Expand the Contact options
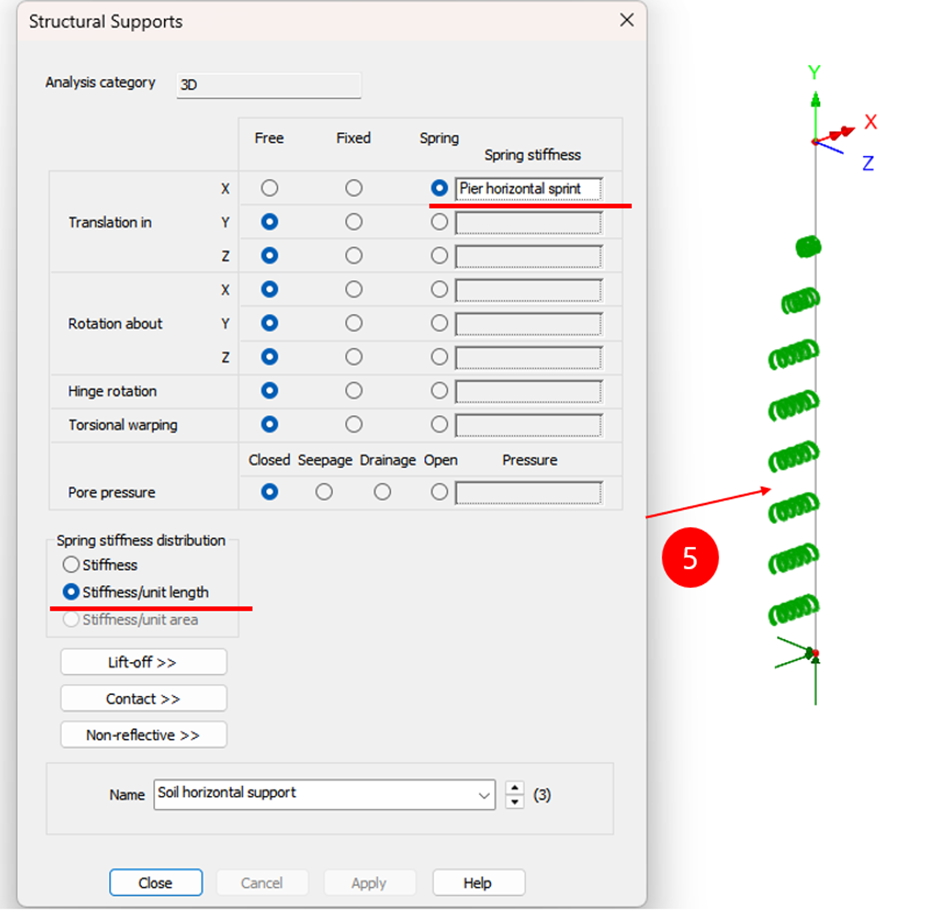940x916 pixels. pos(143,698)
